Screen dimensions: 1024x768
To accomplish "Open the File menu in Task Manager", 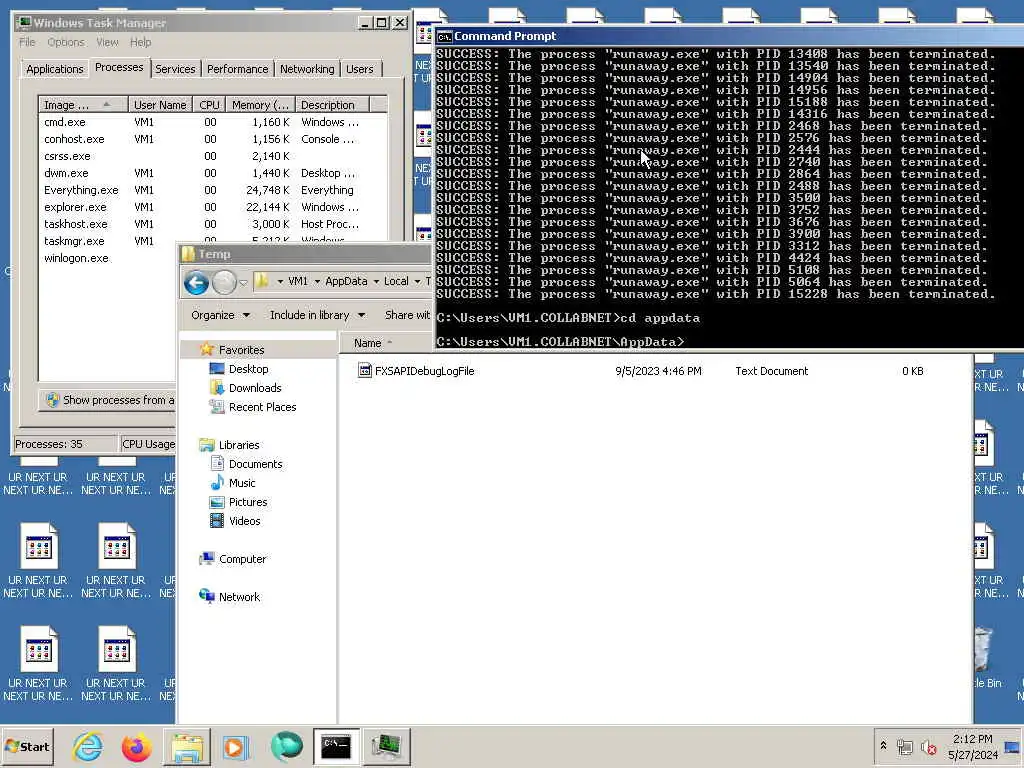I will pyautogui.click(x=27, y=42).
